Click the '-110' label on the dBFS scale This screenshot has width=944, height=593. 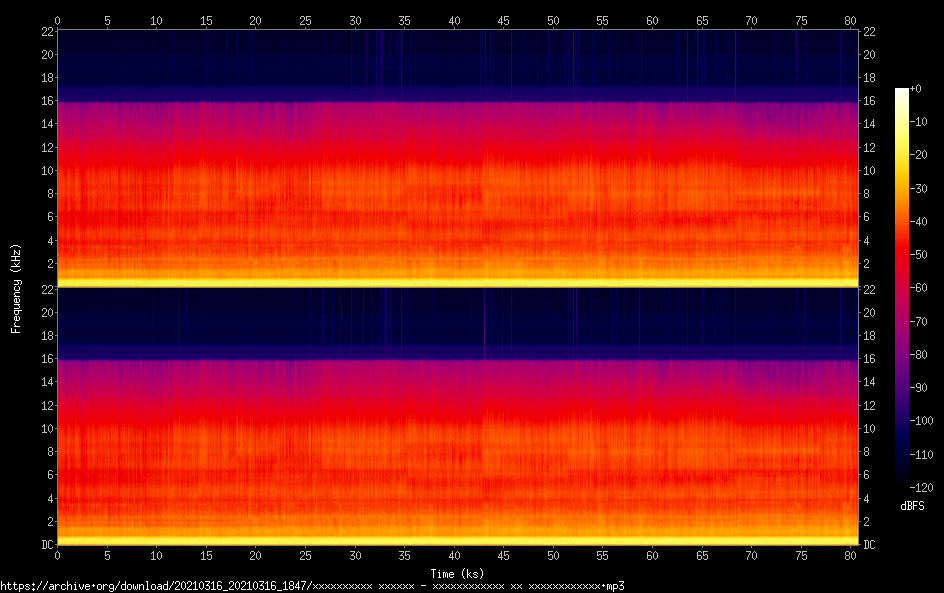coord(922,455)
